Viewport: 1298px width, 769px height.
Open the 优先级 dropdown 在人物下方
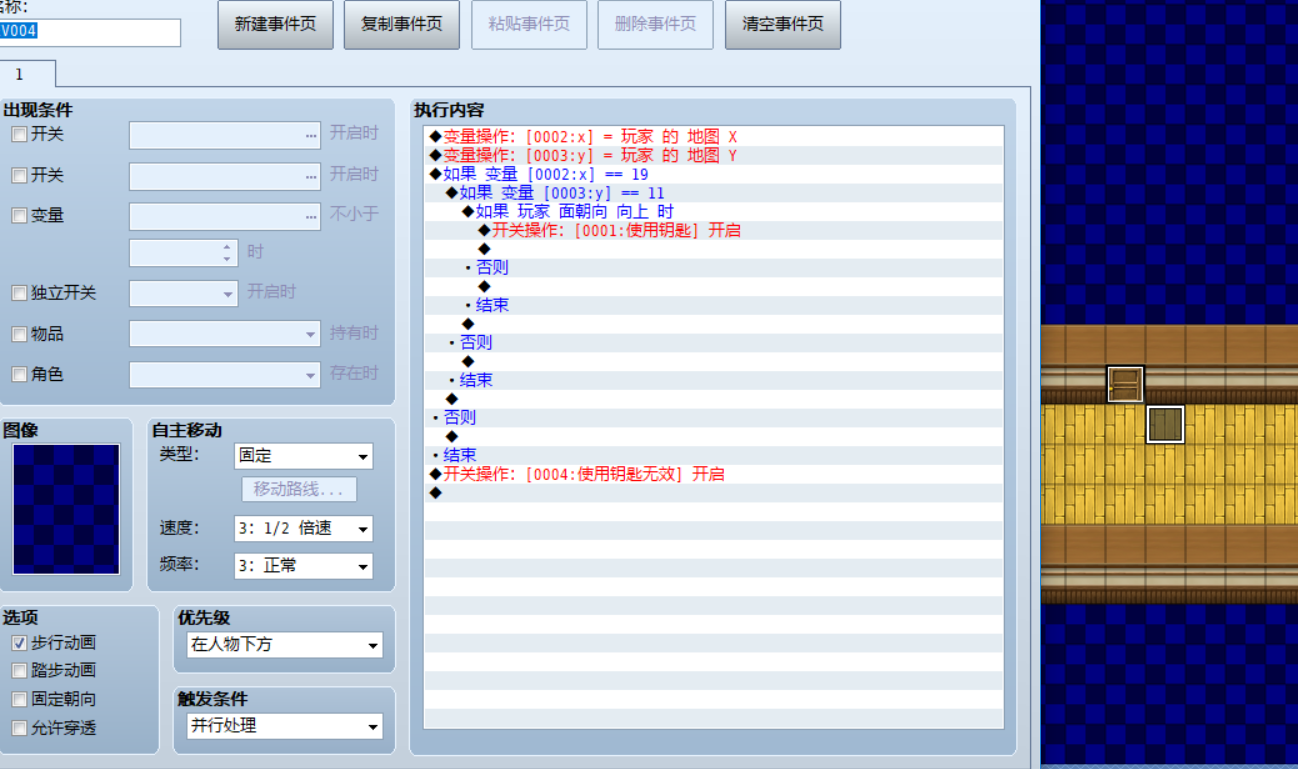285,645
